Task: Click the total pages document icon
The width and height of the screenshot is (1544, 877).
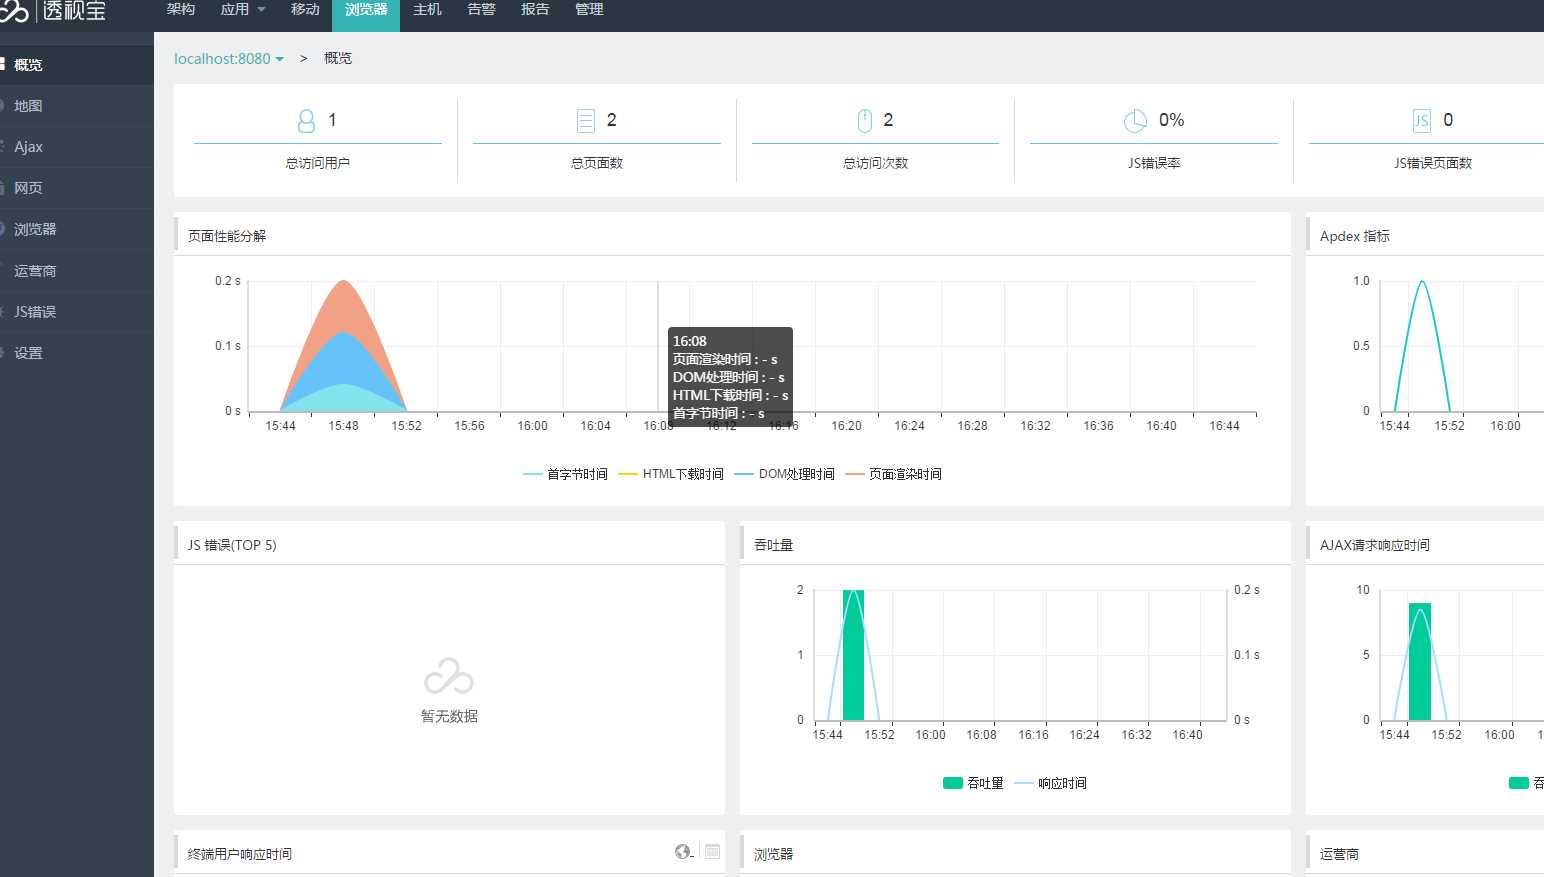Action: pos(586,121)
